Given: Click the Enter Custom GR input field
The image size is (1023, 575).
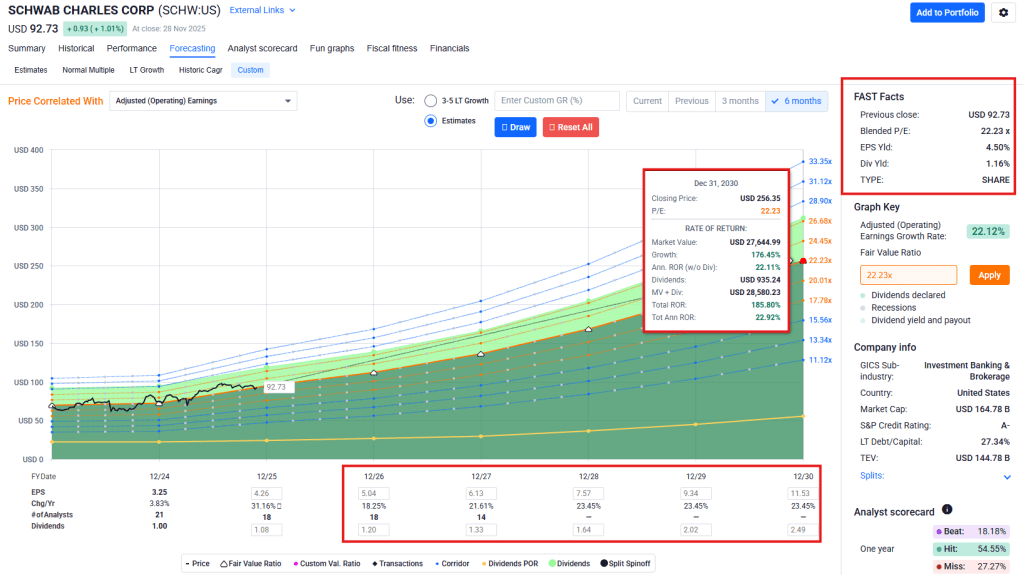Looking at the screenshot, I should 556,101.
